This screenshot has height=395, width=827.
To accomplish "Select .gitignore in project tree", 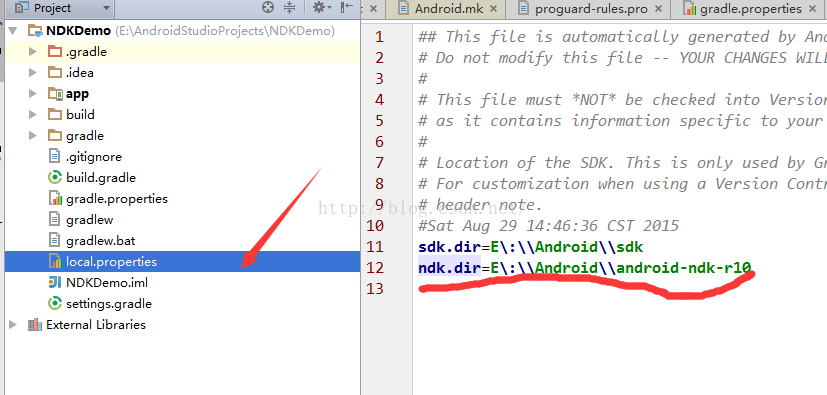I will 94,157.
